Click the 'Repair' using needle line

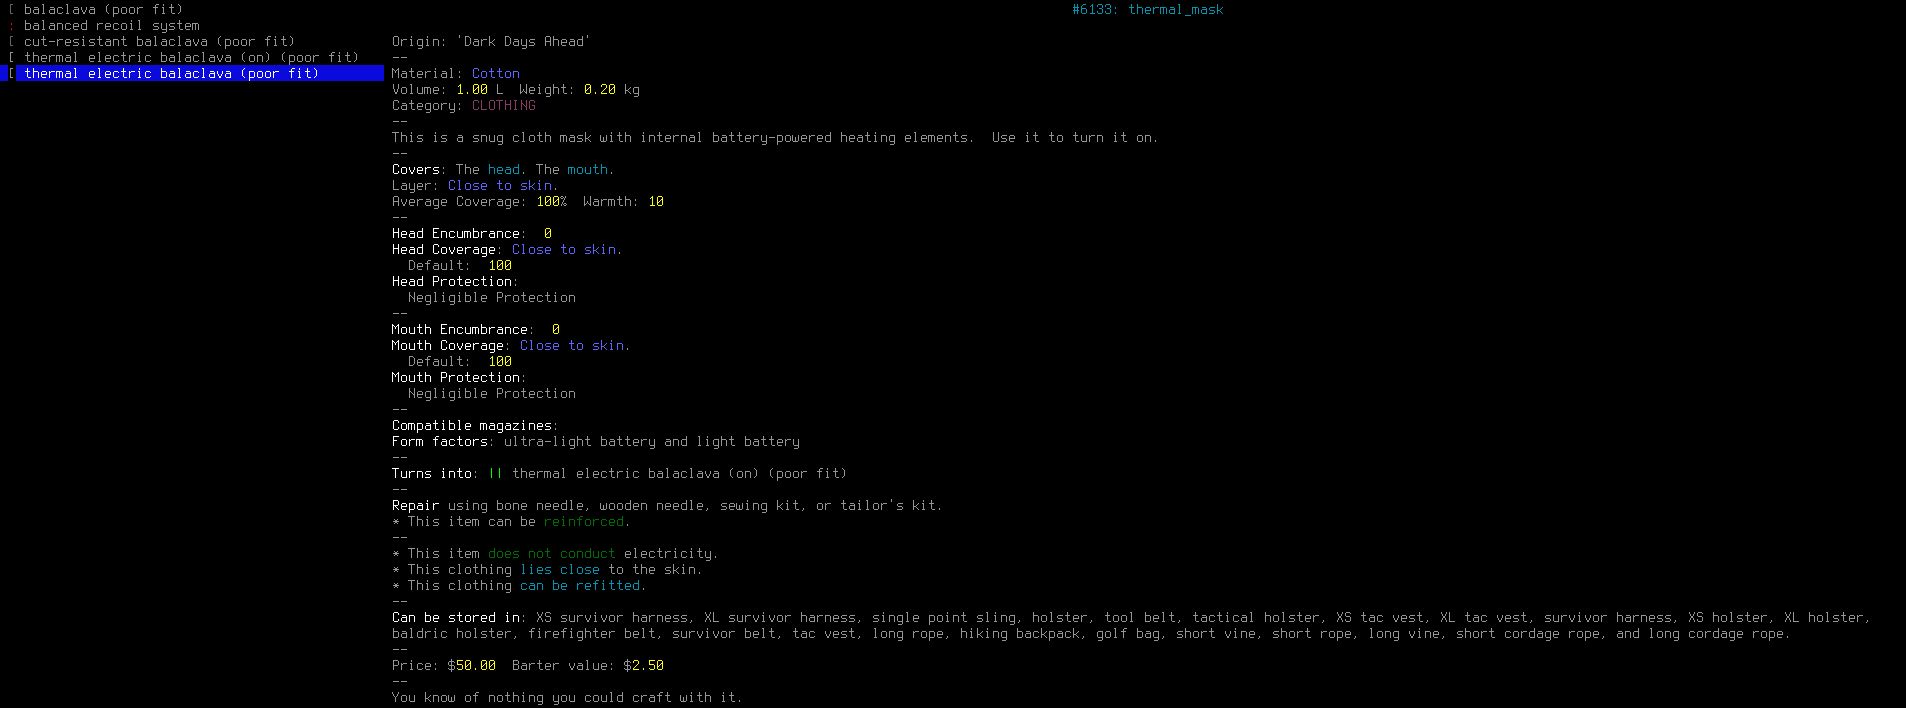(x=667, y=506)
